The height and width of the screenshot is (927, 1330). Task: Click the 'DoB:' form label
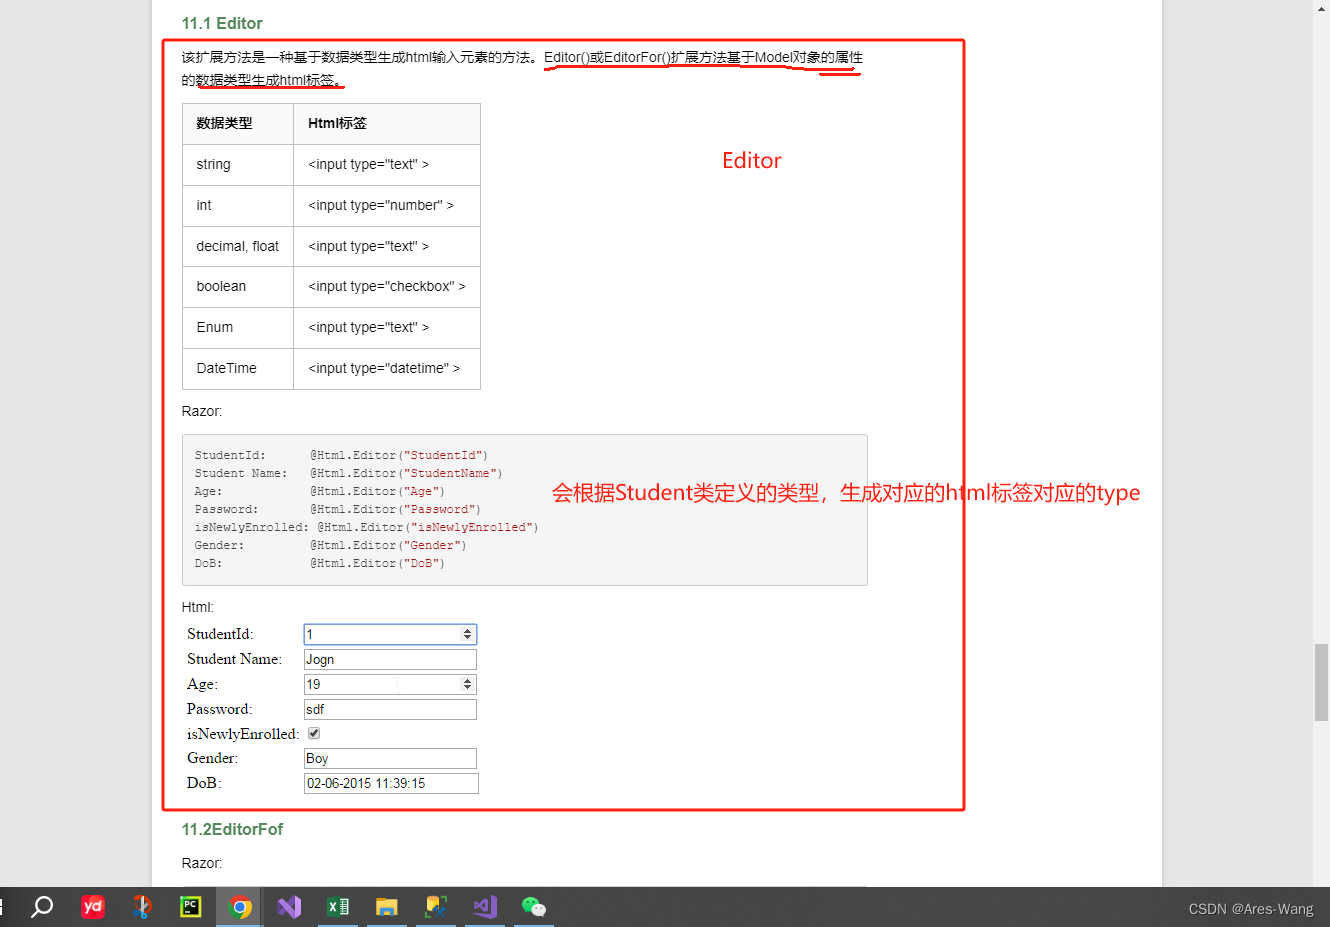tap(204, 783)
